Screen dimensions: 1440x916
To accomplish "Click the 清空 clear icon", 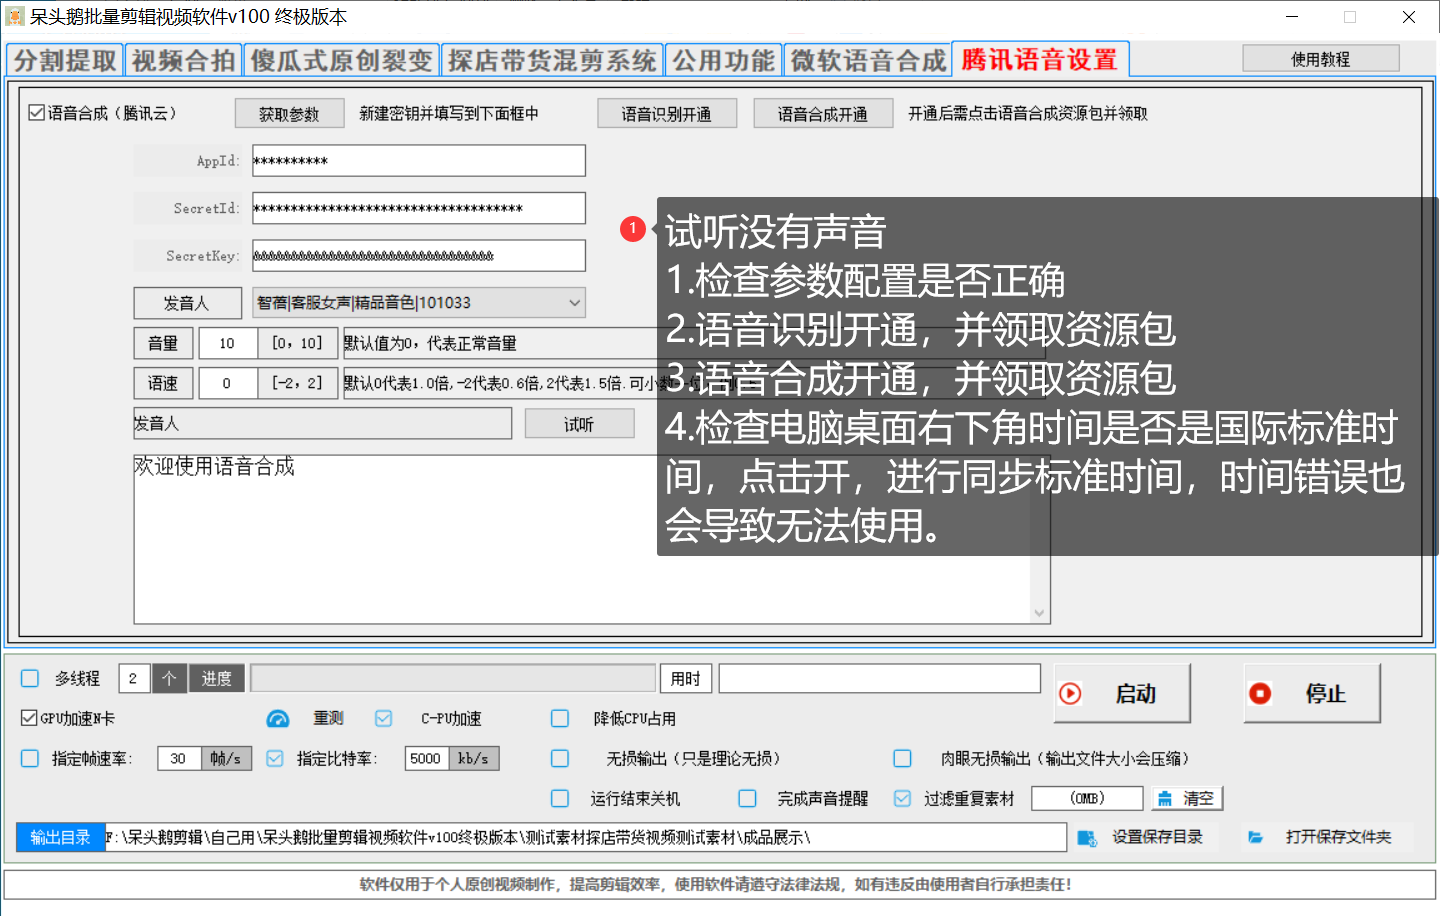I will (1165, 799).
